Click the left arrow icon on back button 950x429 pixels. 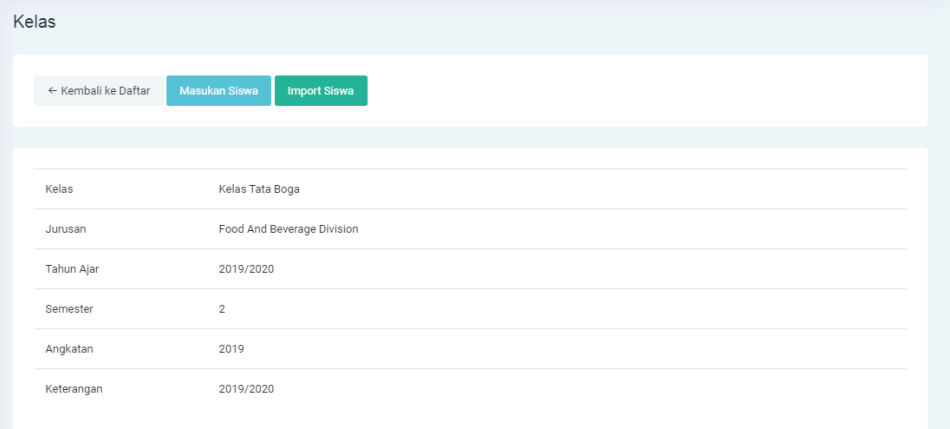pos(52,91)
